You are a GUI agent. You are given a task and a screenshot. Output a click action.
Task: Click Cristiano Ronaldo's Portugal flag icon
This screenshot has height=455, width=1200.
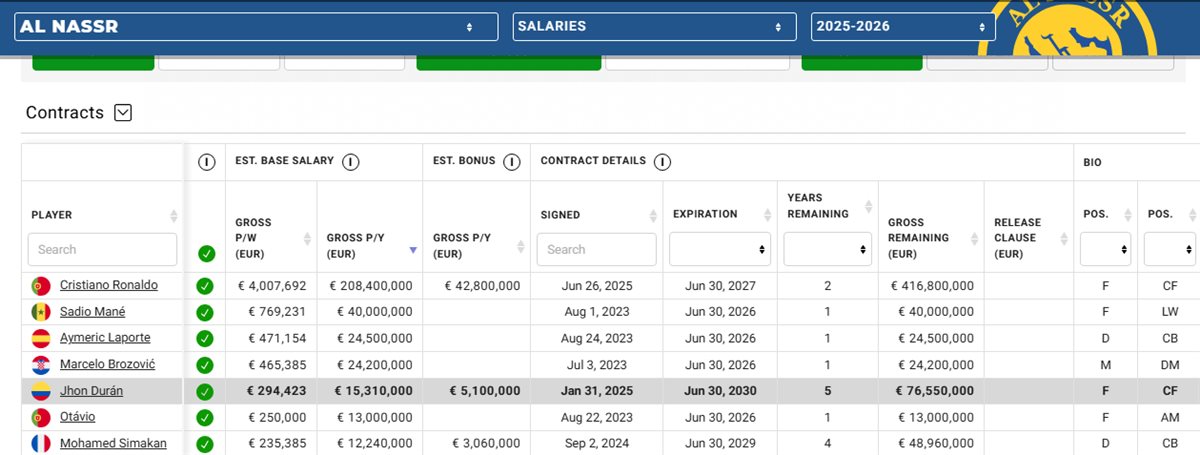[41, 286]
